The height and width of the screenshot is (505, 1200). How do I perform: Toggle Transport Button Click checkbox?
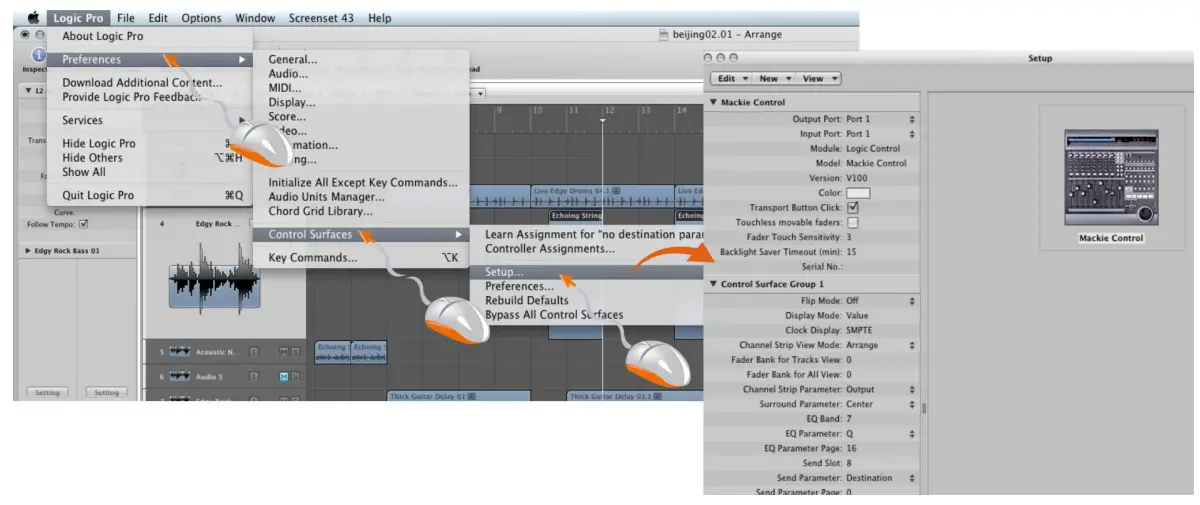coord(852,207)
